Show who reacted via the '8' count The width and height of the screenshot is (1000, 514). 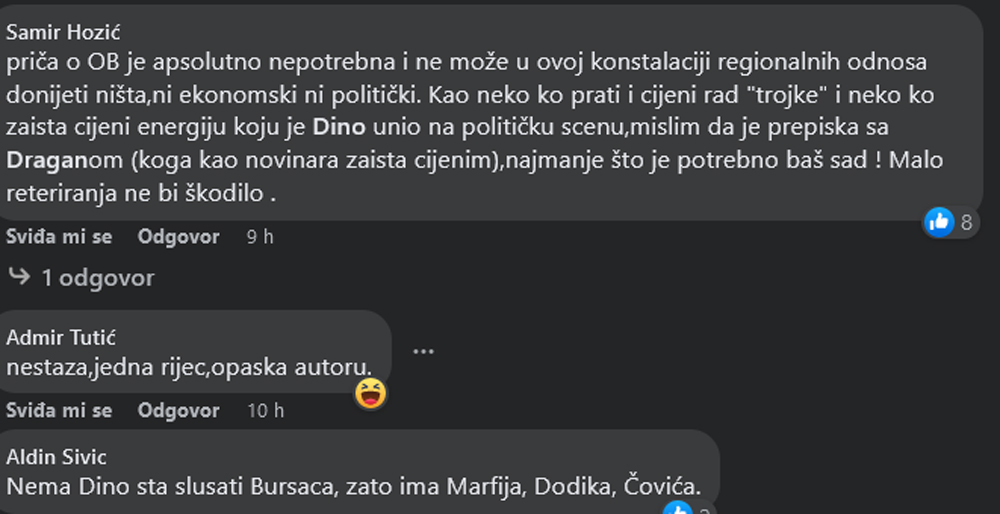coord(966,223)
